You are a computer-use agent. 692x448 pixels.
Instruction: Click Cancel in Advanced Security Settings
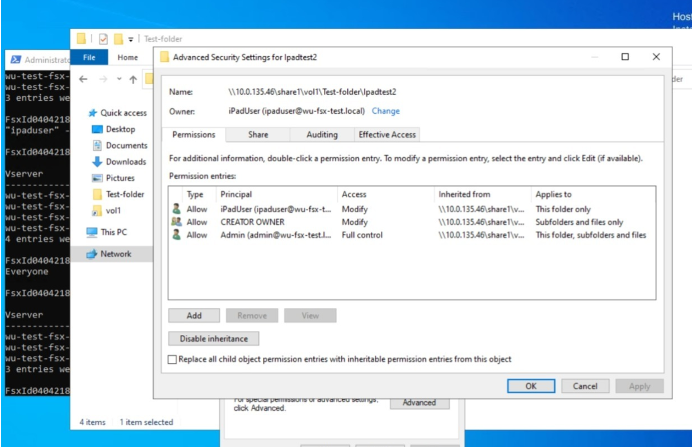[585, 386]
